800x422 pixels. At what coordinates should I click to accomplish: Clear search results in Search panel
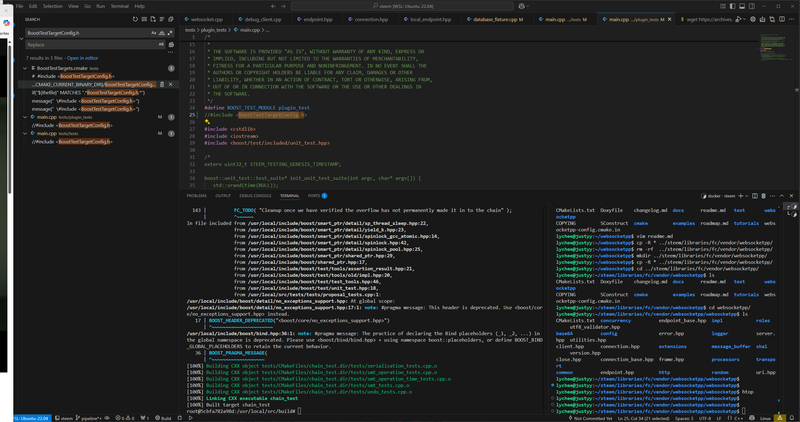click(144, 19)
